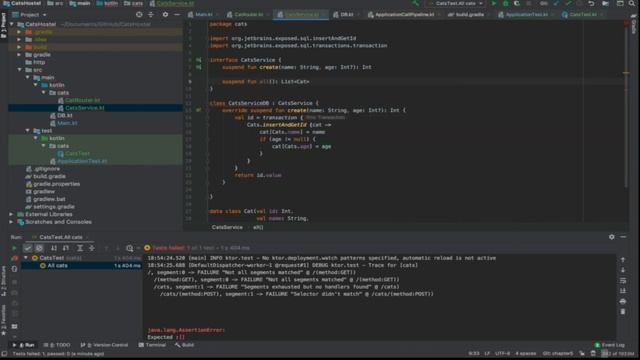This screenshot has height=360, width=640.
Task: Open the Project Structure folder icon in top toolbar
Action: tap(606, 3)
